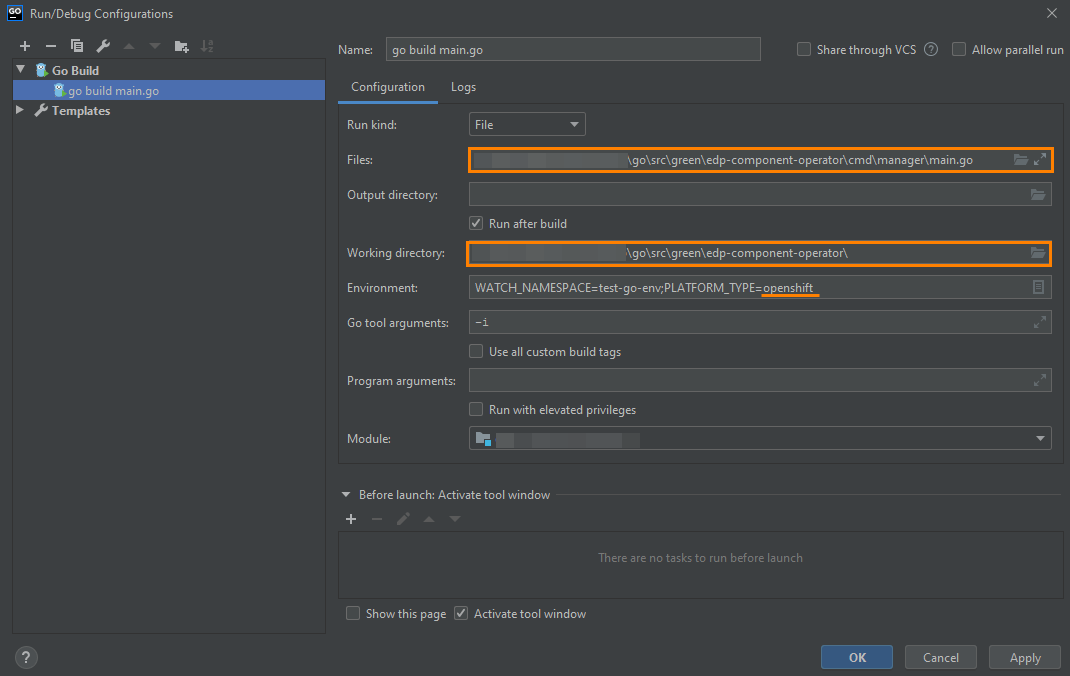
Task: Remove the selected run configuration
Action: (x=50, y=45)
